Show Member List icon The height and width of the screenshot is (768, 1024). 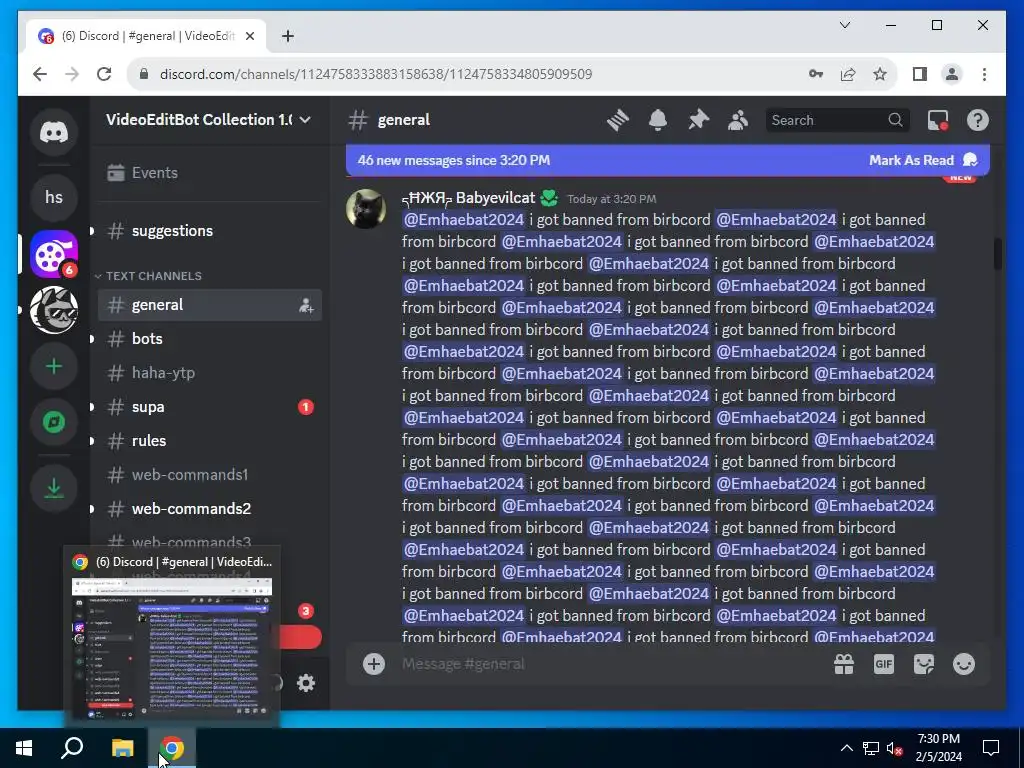738,120
